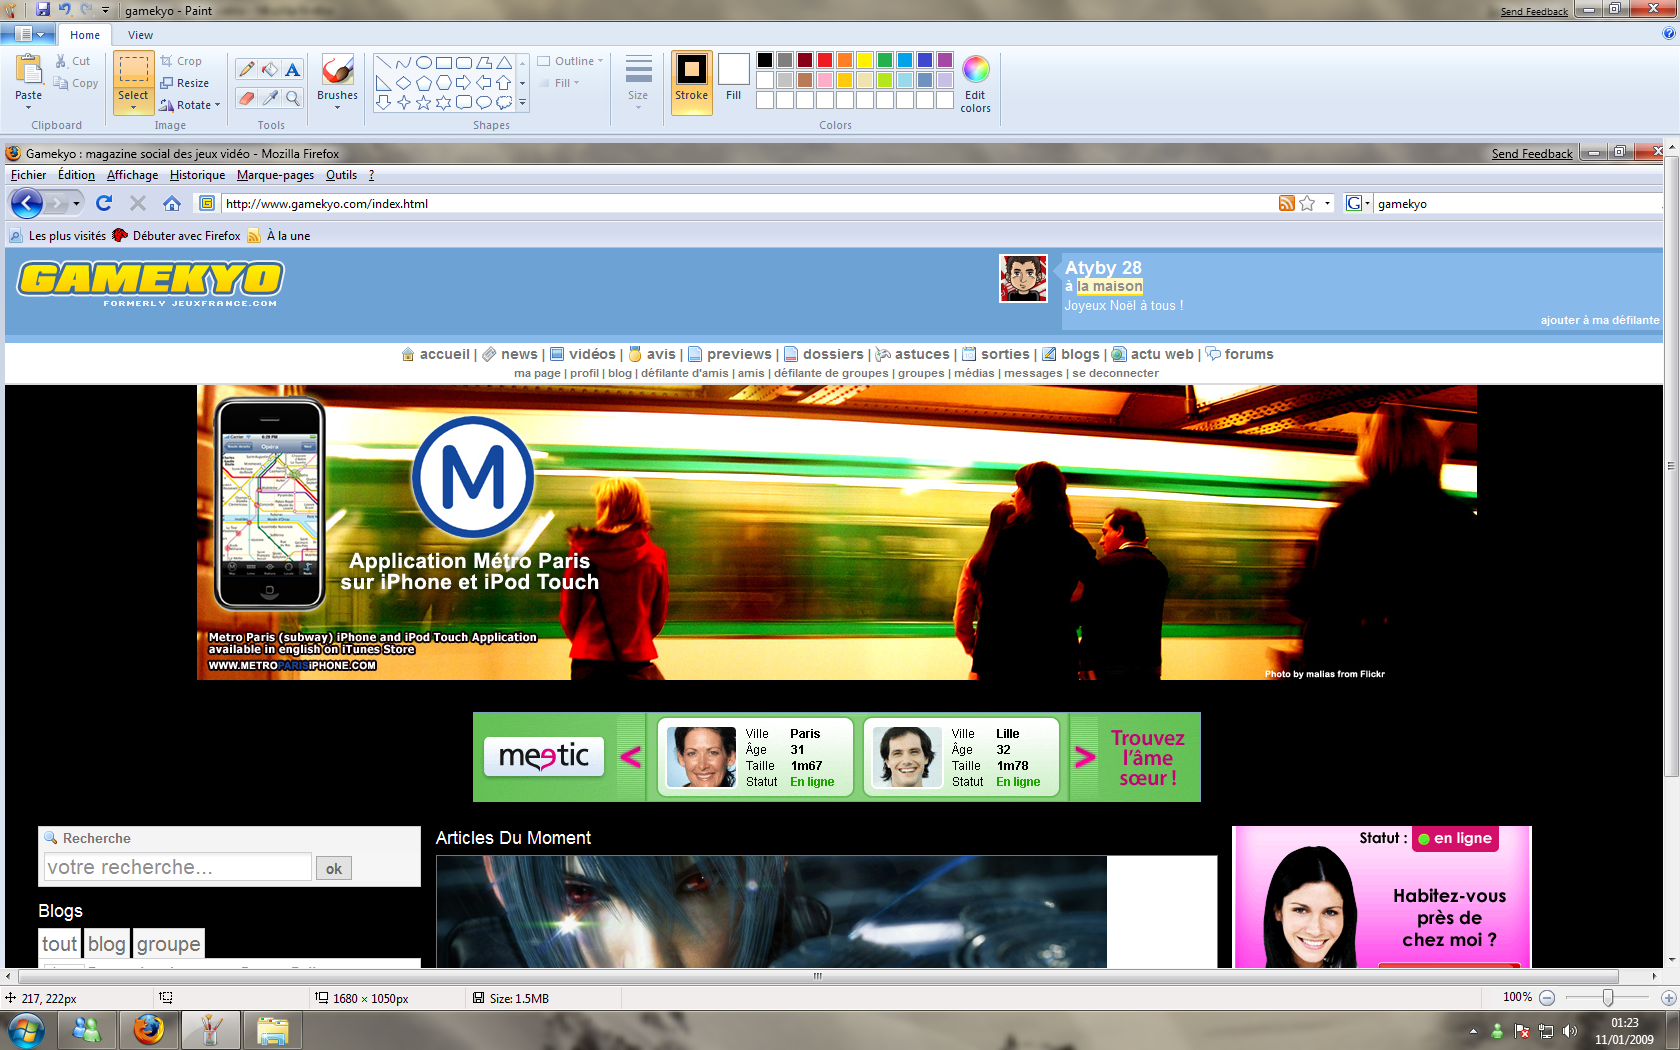Choose the Pentagon shape
The height and width of the screenshot is (1050, 1680).
pyautogui.click(x=423, y=82)
